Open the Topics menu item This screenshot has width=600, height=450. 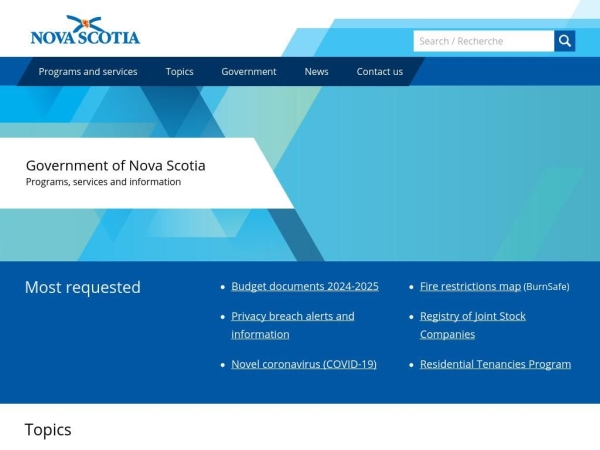click(x=179, y=72)
